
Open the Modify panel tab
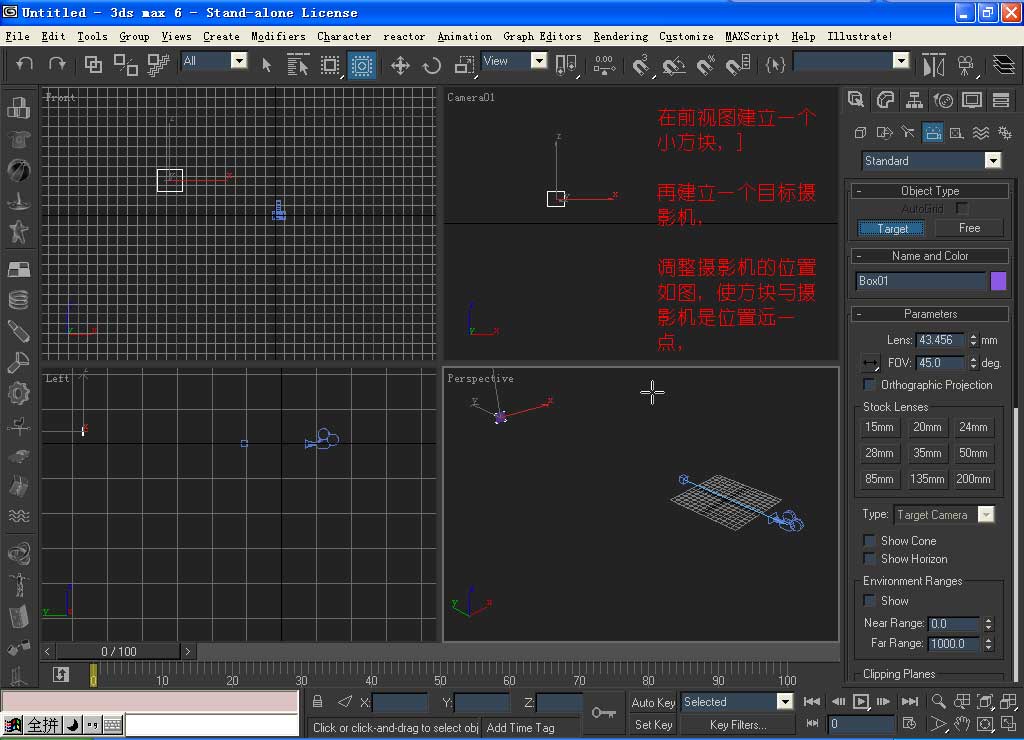(886, 99)
